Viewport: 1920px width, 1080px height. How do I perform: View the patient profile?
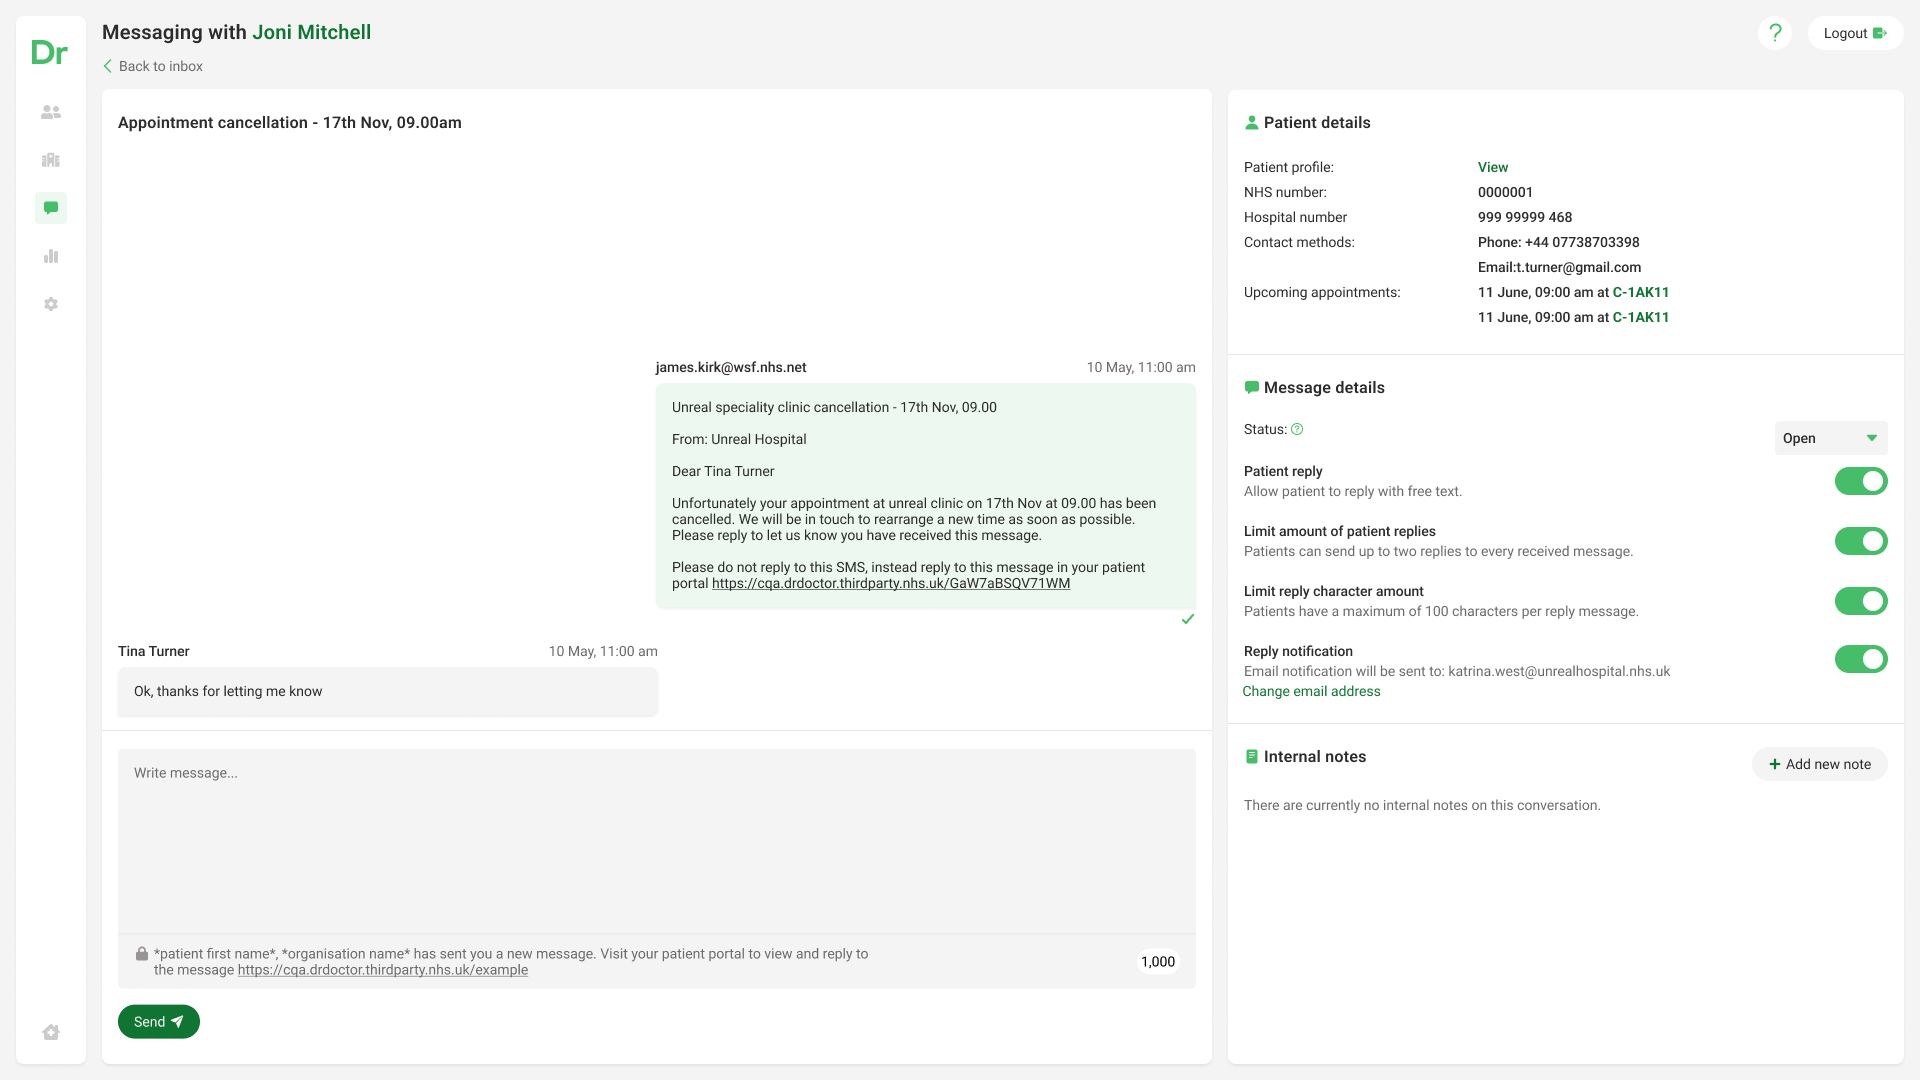click(x=1492, y=167)
